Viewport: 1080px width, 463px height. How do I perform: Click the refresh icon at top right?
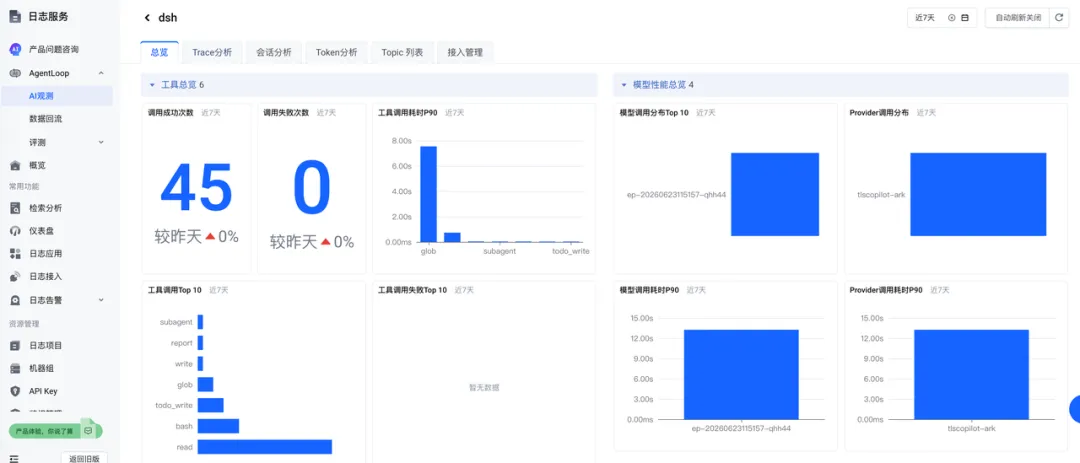tap(1059, 18)
